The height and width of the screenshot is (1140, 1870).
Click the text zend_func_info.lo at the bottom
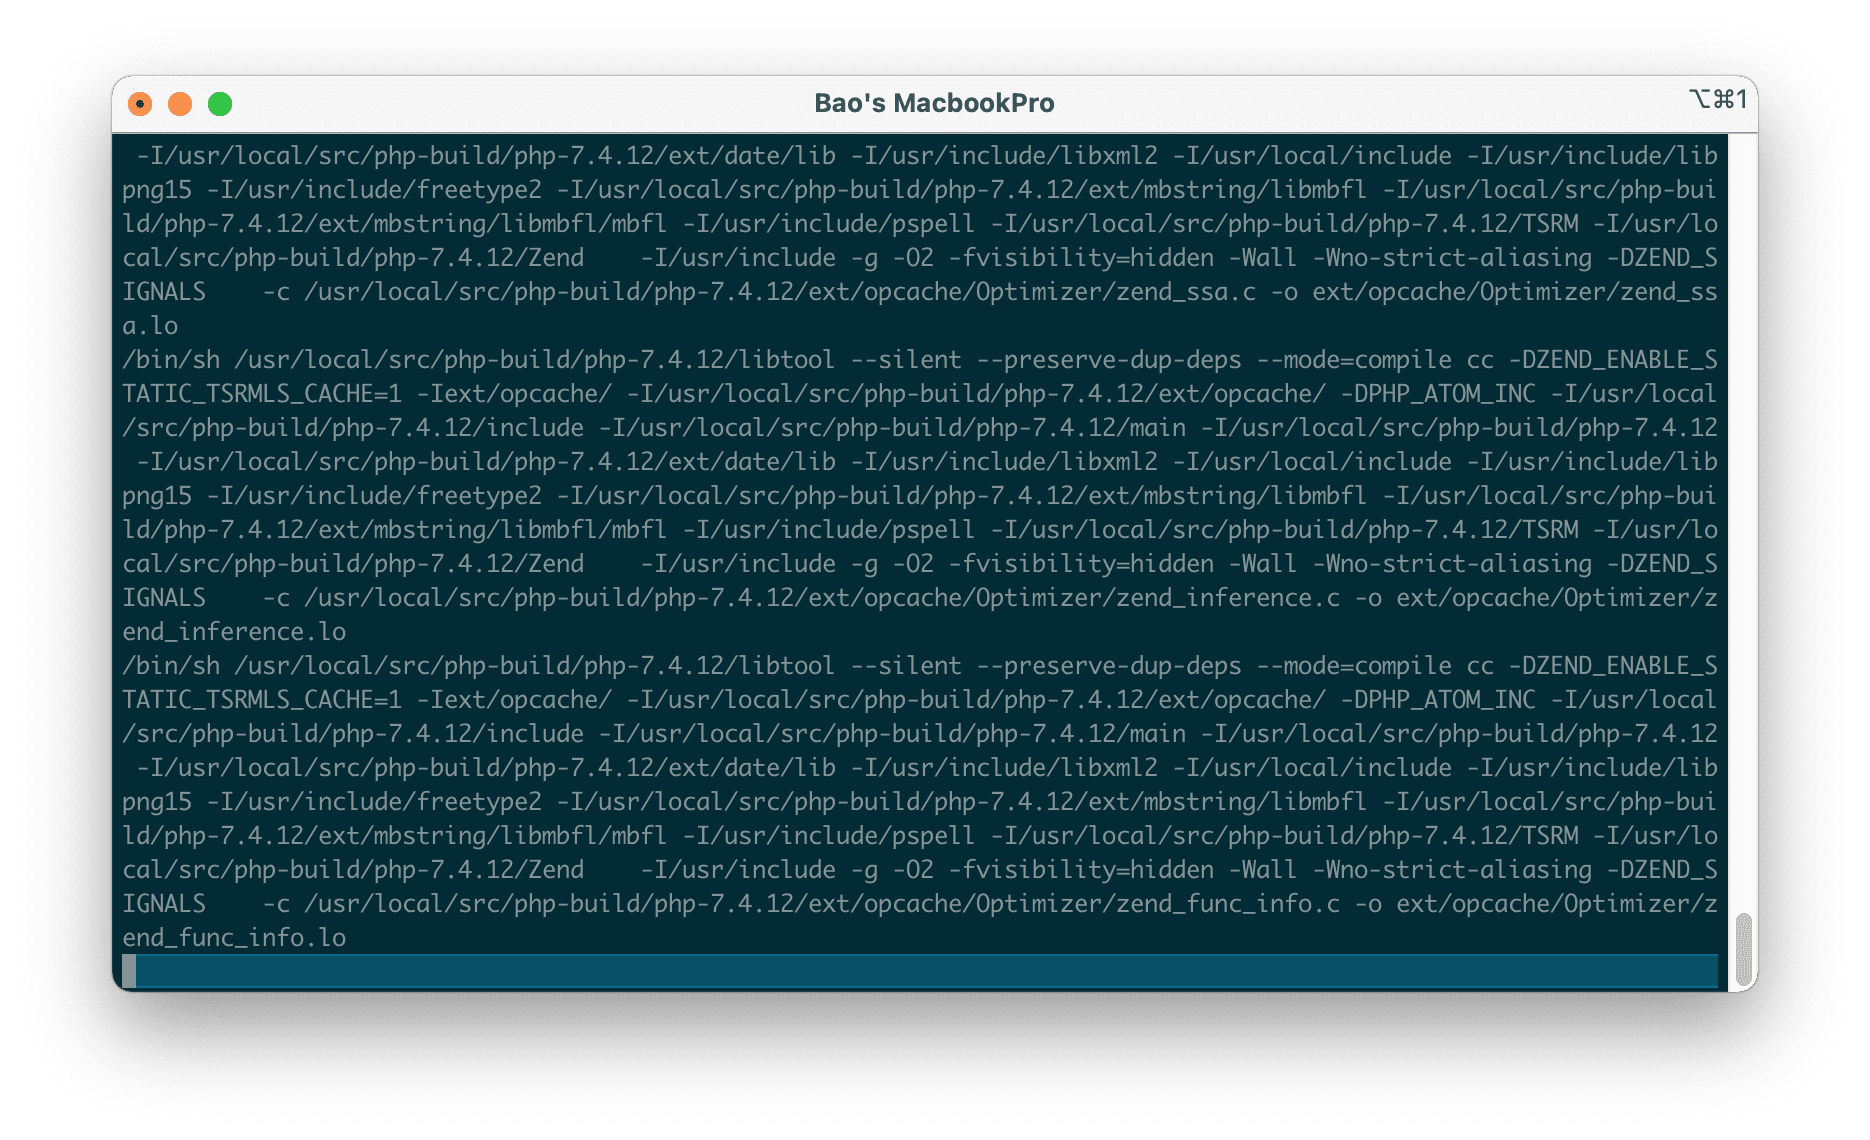tap(232, 937)
